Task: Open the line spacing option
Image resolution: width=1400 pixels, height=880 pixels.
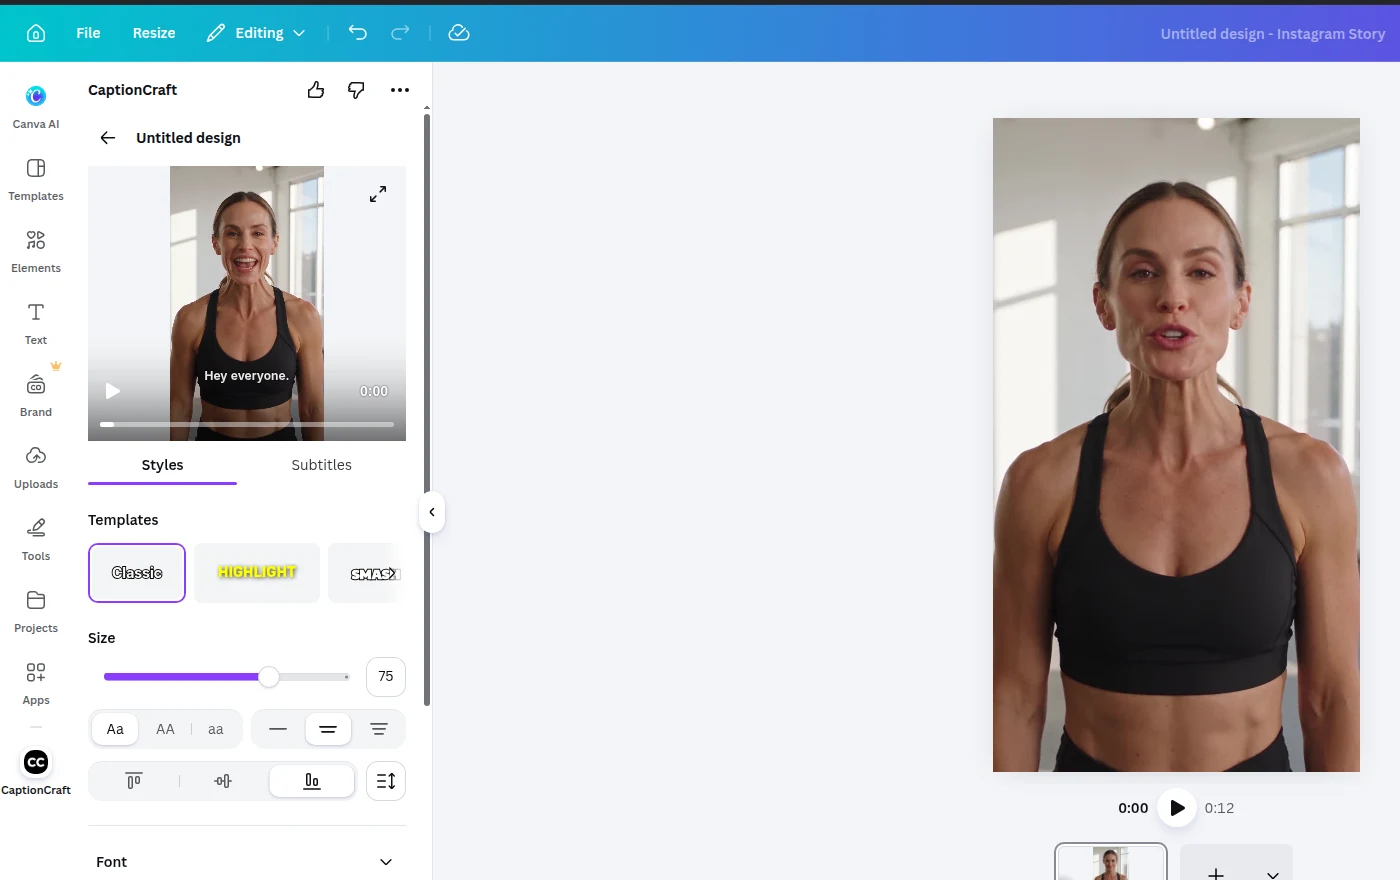Action: coord(386,781)
